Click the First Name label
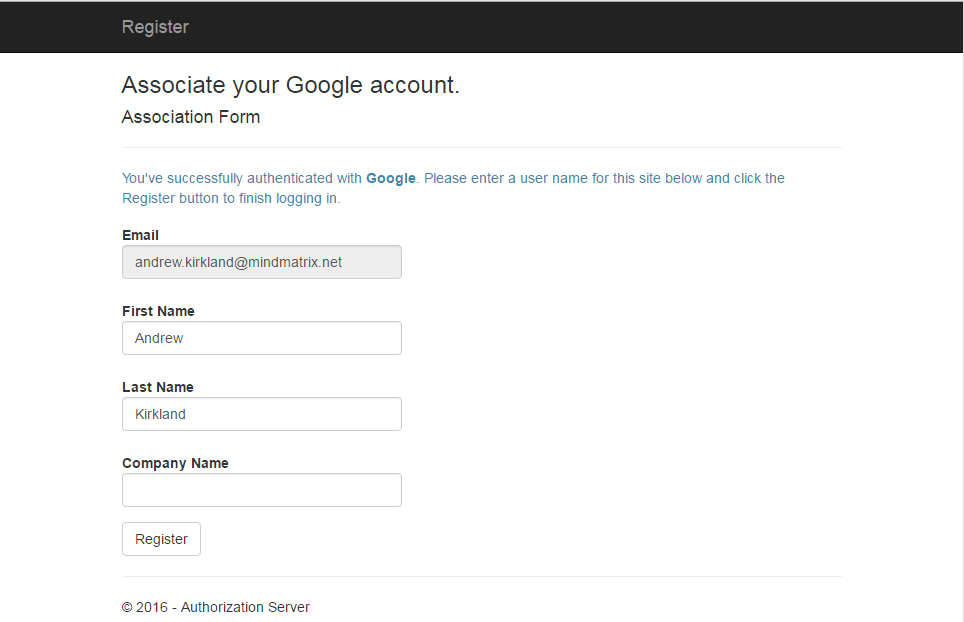Viewport: 964px width, 622px height. coord(158,311)
